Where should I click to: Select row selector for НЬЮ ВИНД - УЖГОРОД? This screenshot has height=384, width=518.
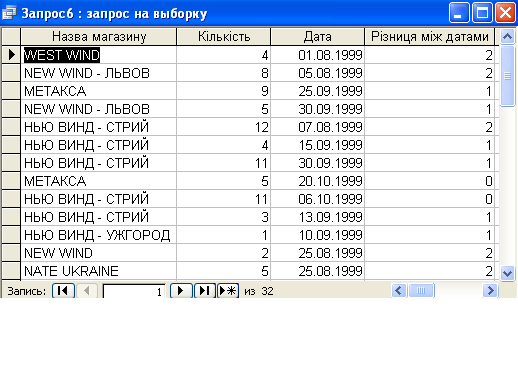pos(11,235)
